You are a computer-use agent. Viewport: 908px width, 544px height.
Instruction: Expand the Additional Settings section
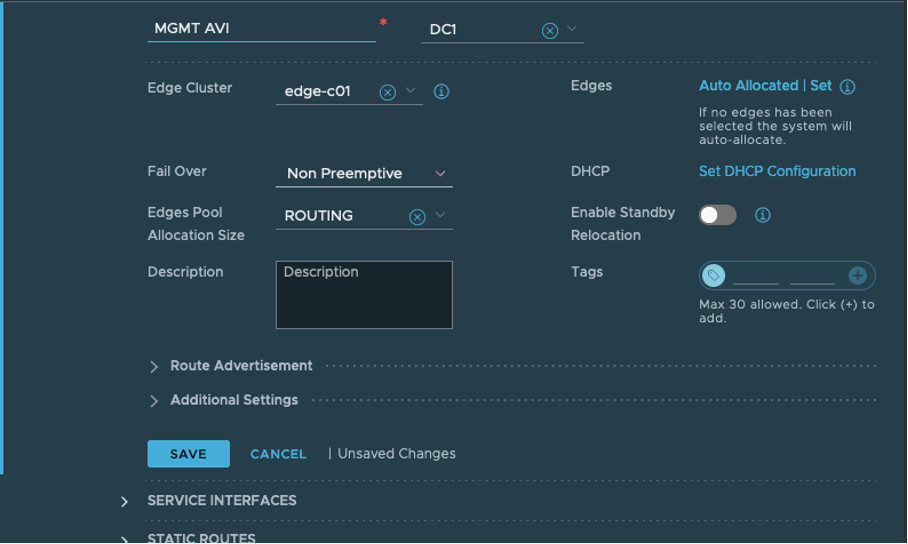pyautogui.click(x=154, y=401)
